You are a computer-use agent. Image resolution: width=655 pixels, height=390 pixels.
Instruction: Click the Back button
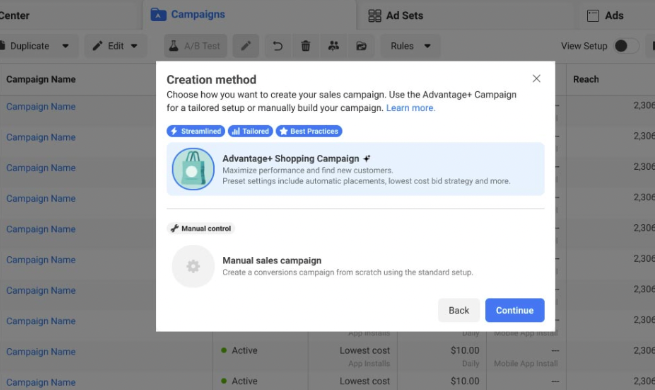point(459,310)
